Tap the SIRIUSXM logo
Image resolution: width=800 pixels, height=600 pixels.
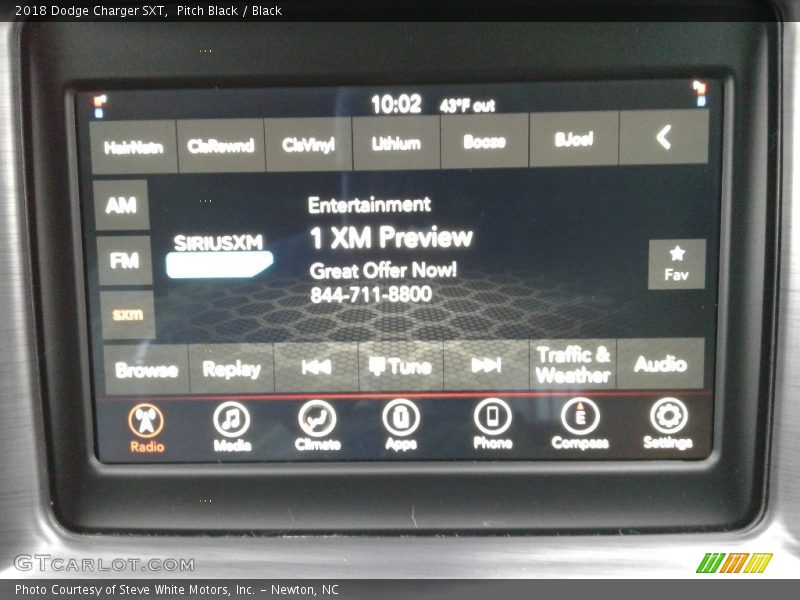[219, 256]
